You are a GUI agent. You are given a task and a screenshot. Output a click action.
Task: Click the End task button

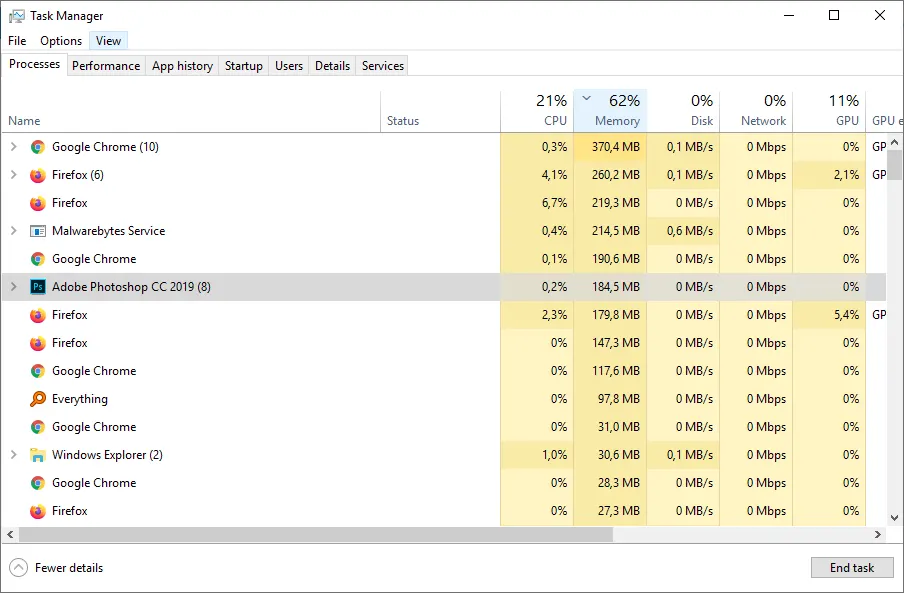tap(852, 568)
